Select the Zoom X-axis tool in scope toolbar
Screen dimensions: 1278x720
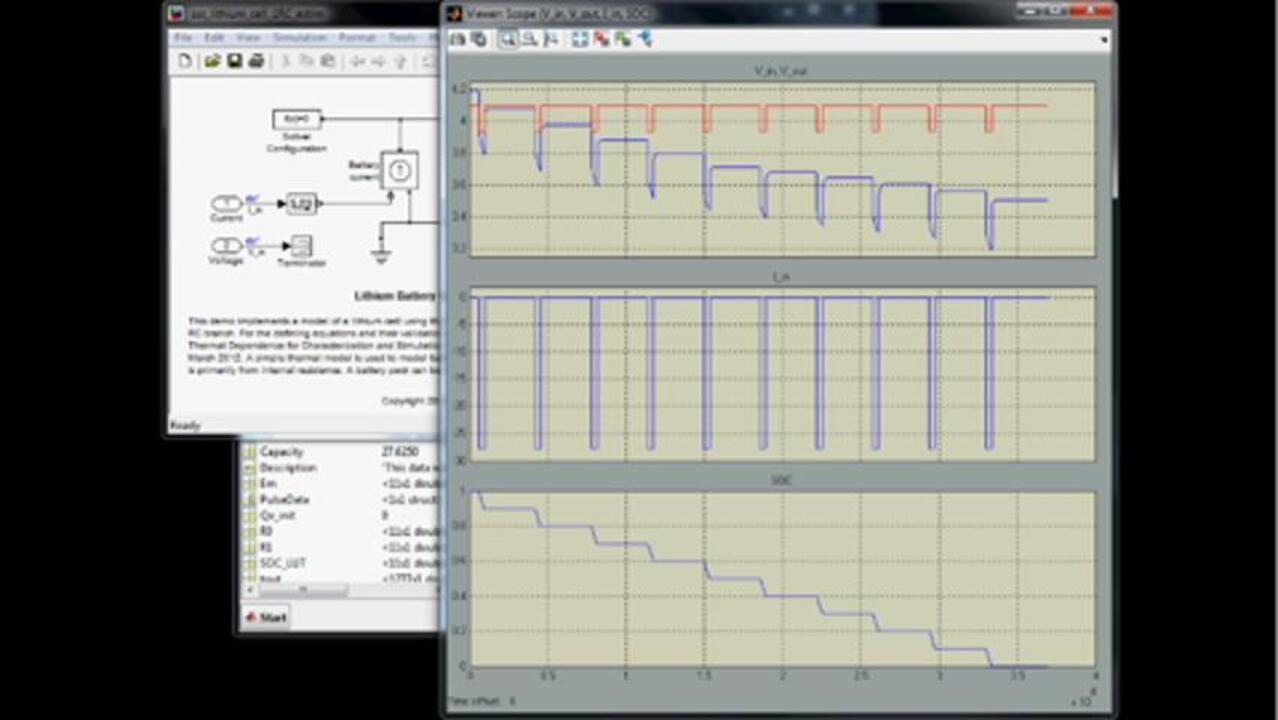pos(530,39)
